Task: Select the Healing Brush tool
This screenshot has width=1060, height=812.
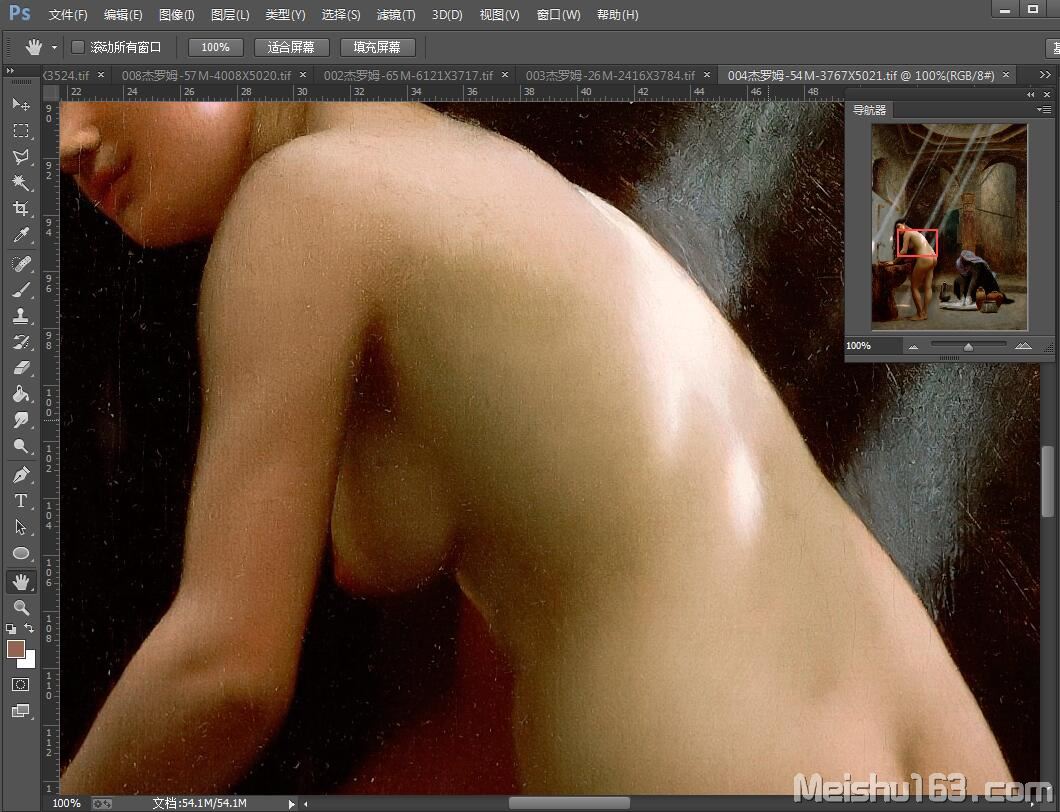Action: point(21,263)
